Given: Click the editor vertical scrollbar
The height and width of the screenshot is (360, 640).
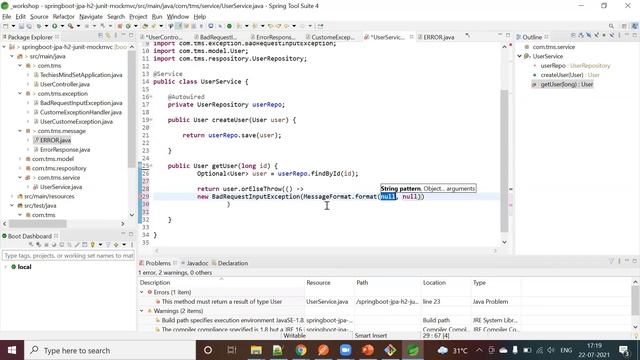Looking at the screenshot, I should (x=504, y=160).
